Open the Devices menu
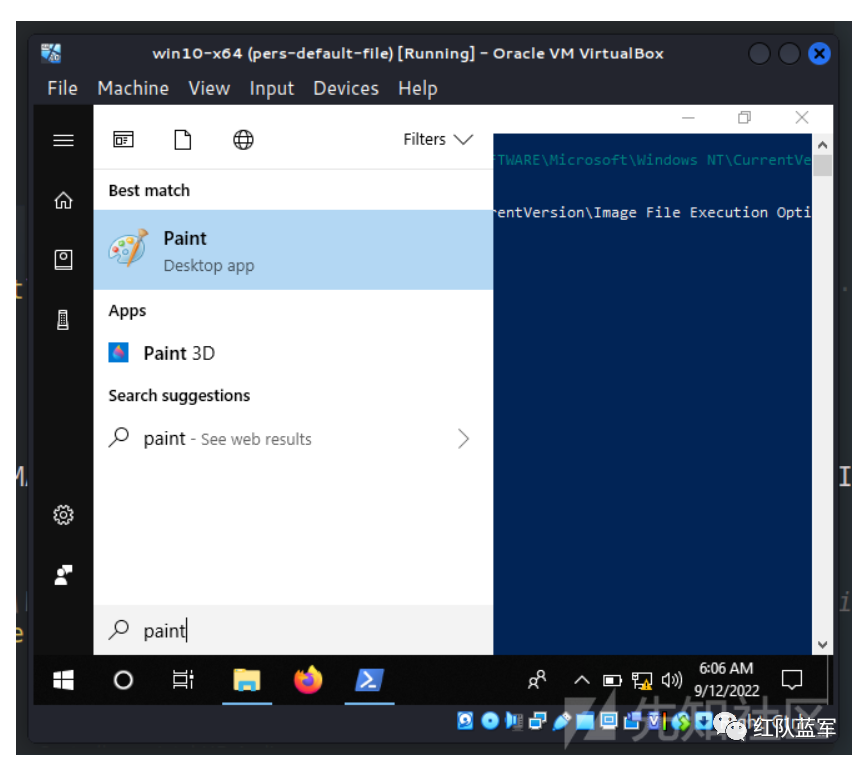This screenshot has height=766, width=865. (346, 88)
